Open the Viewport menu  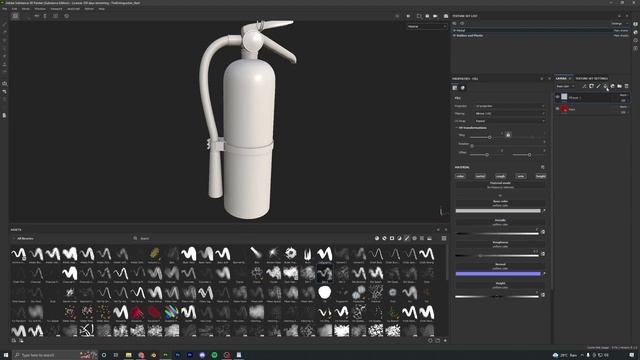[56, 9]
